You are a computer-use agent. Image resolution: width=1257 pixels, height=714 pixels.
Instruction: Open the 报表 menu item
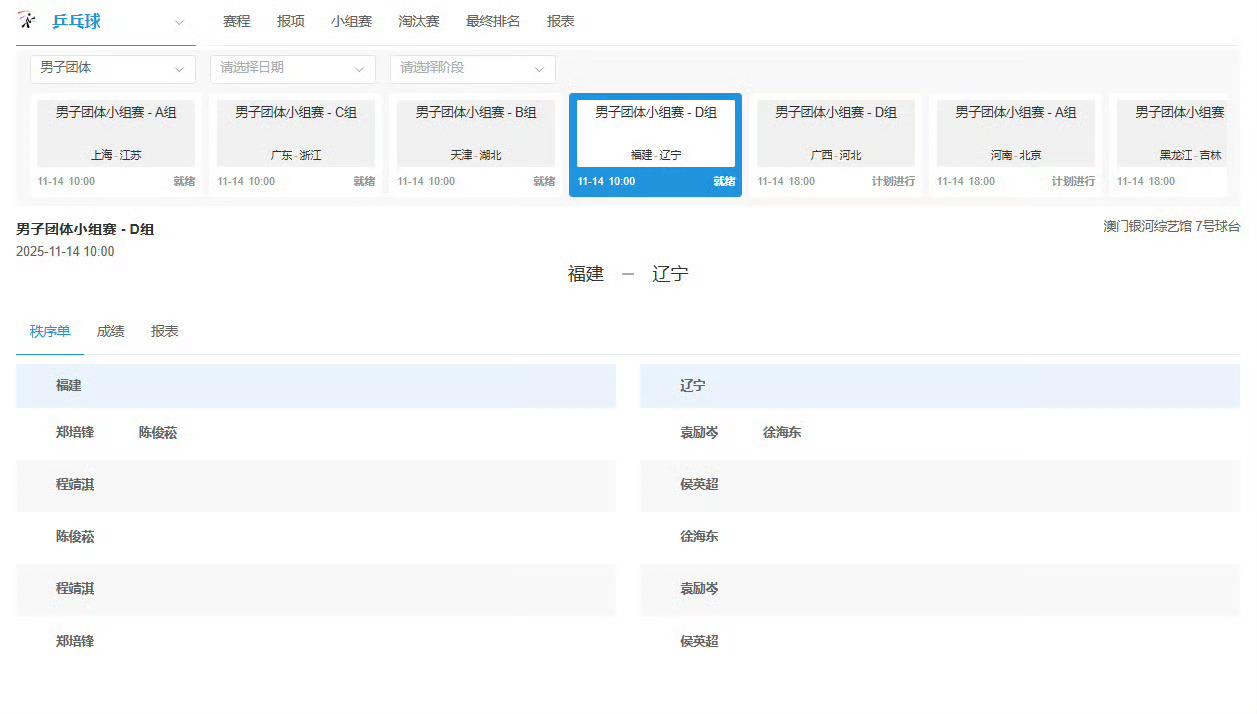561,20
